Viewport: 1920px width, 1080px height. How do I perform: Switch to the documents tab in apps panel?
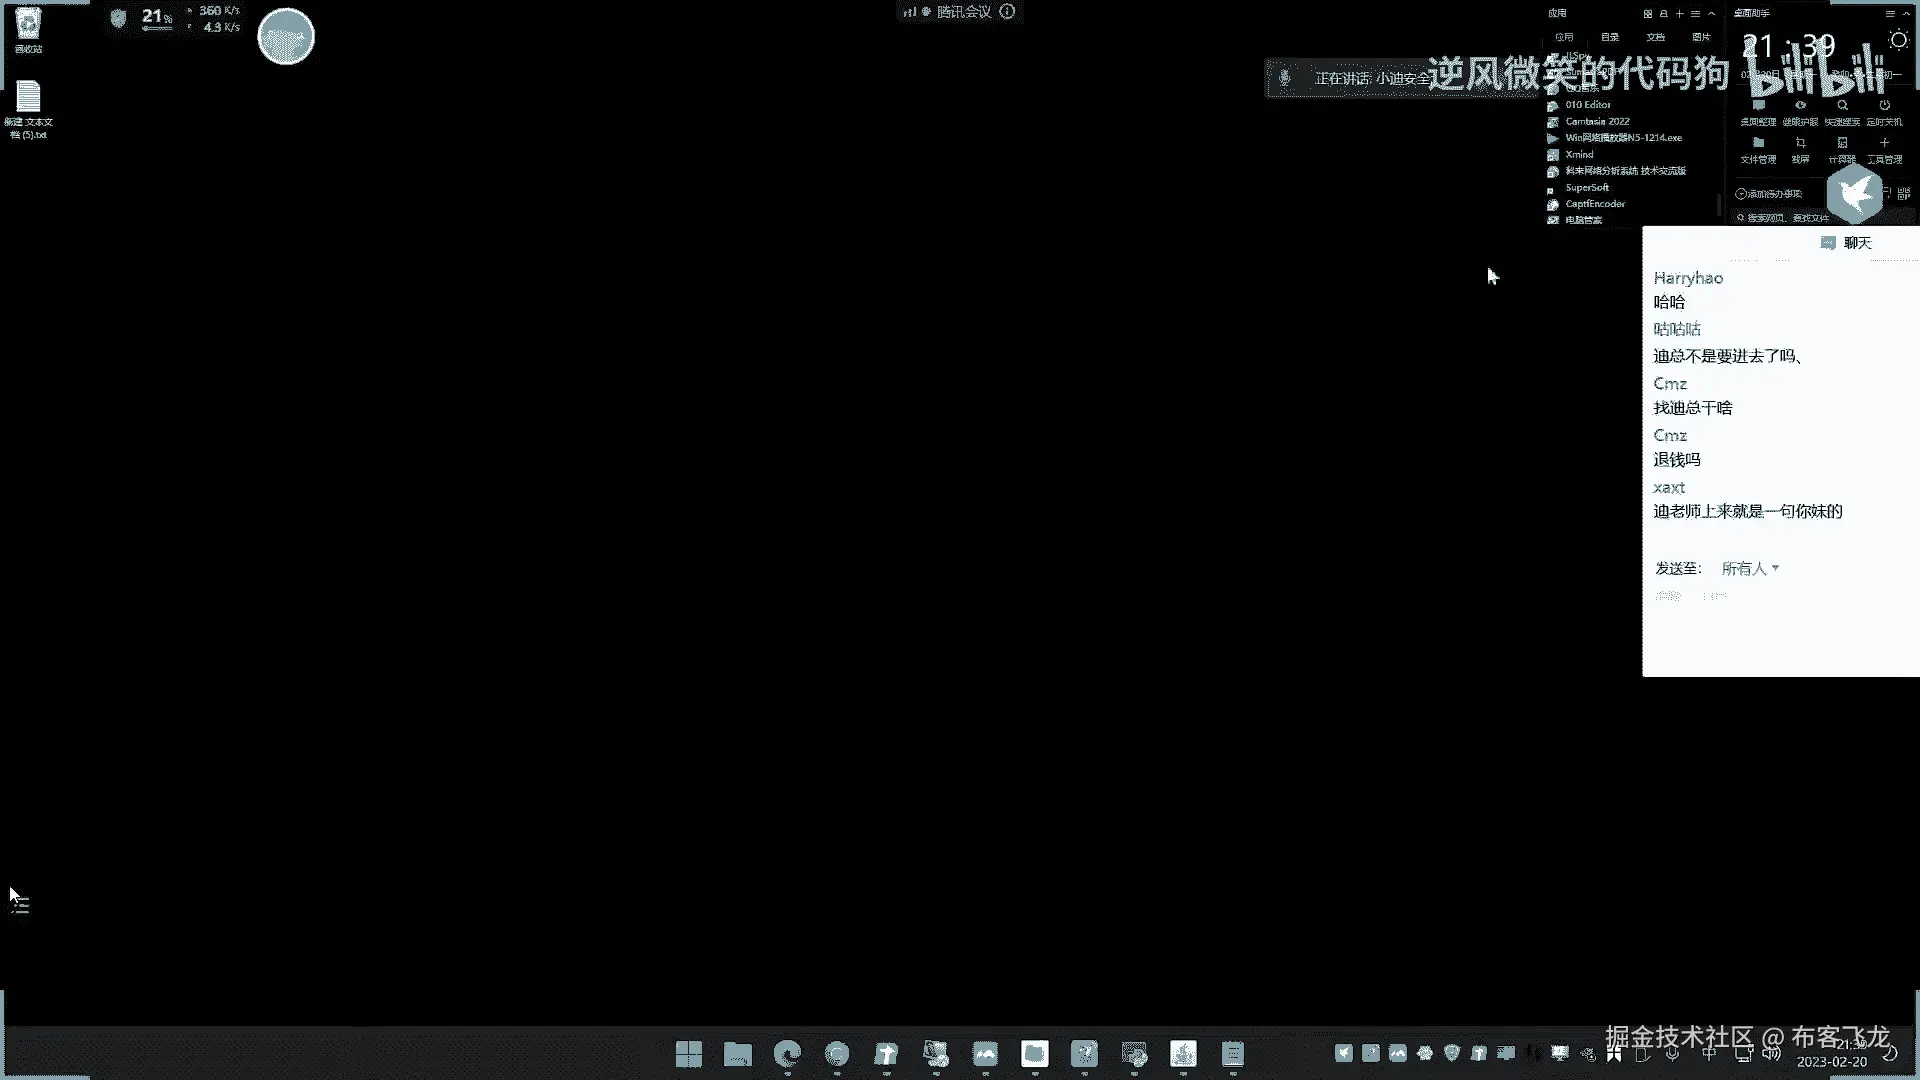1656,37
